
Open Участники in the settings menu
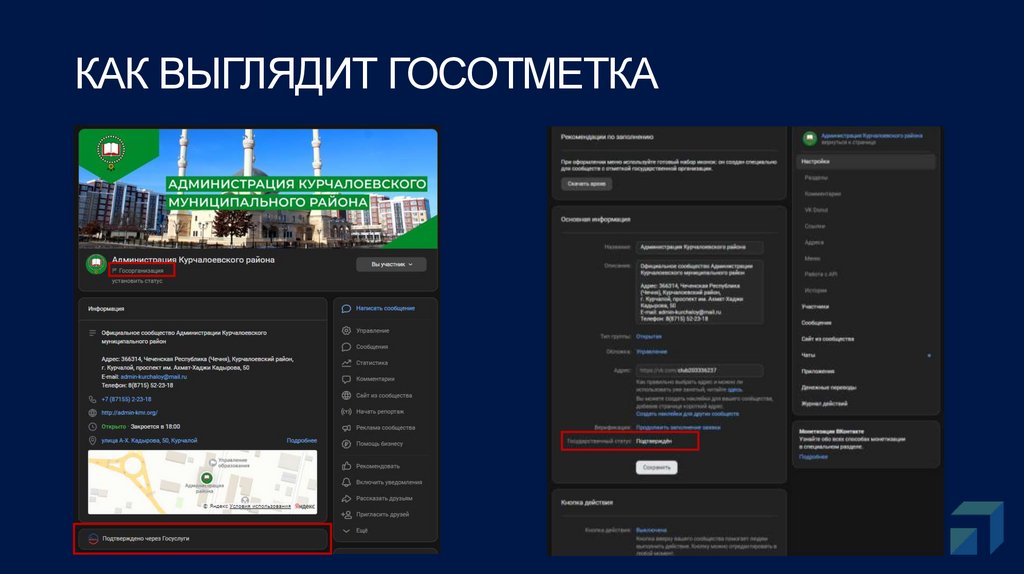(816, 306)
